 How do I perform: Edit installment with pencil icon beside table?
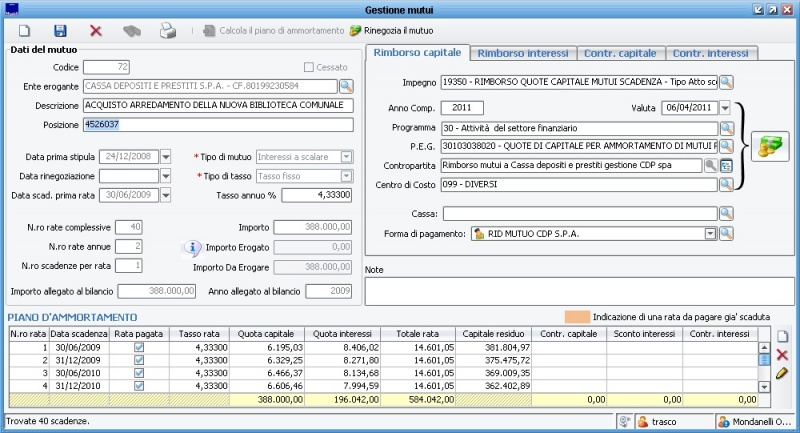point(782,373)
